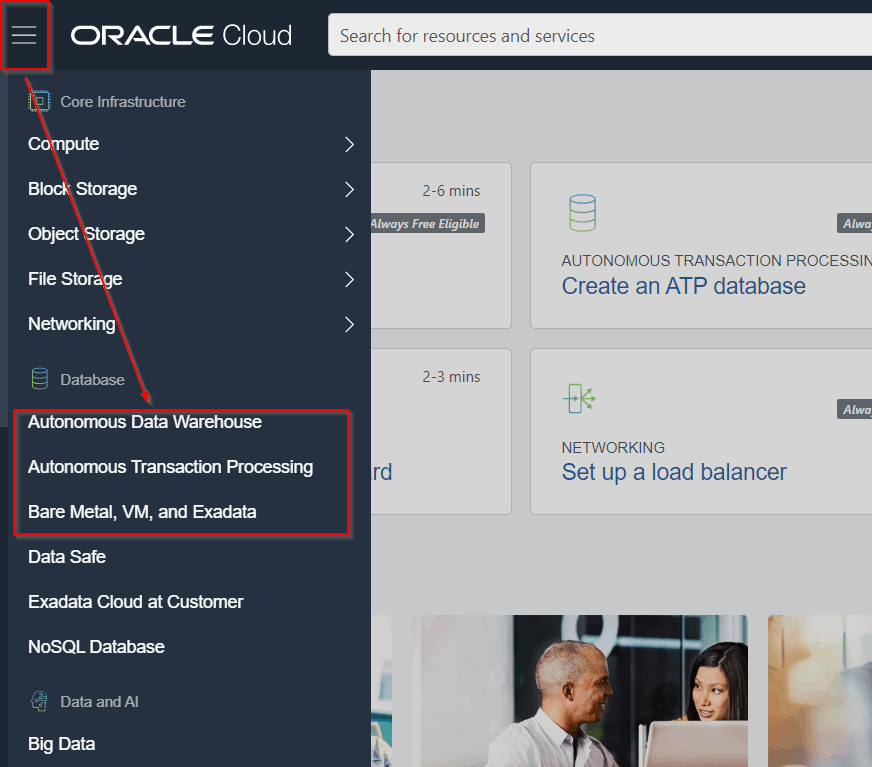This screenshot has height=767, width=872.
Task: Expand the Object Storage submenu arrow
Action: 349,234
